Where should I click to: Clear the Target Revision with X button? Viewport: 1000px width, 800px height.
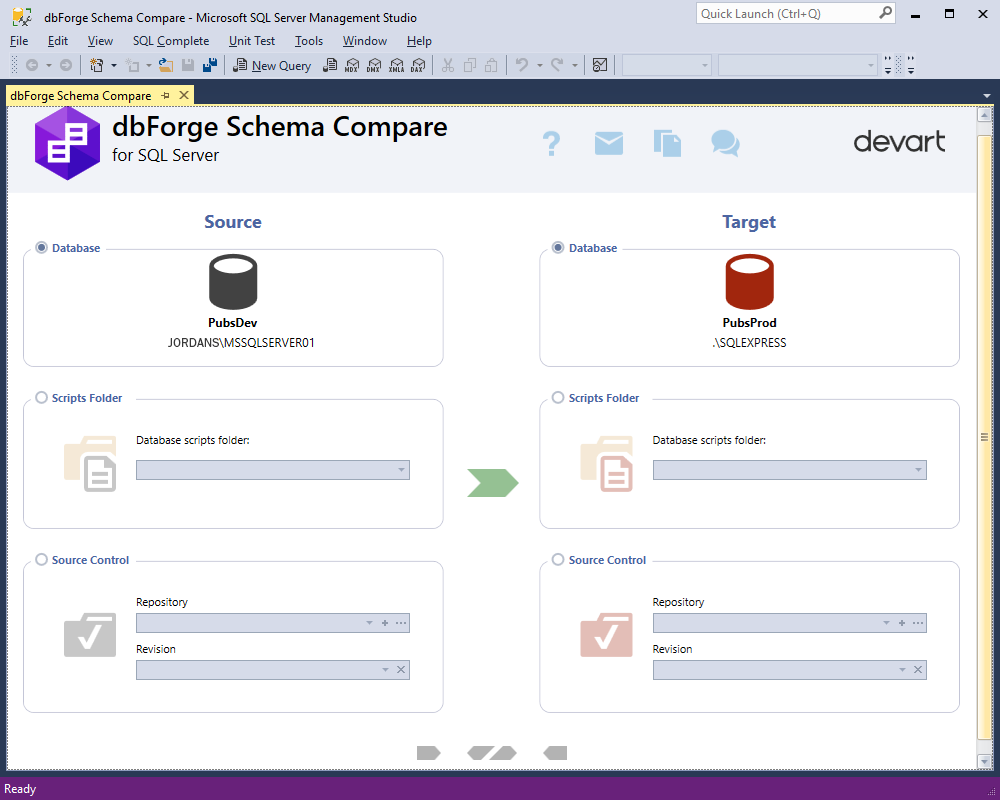point(918,670)
